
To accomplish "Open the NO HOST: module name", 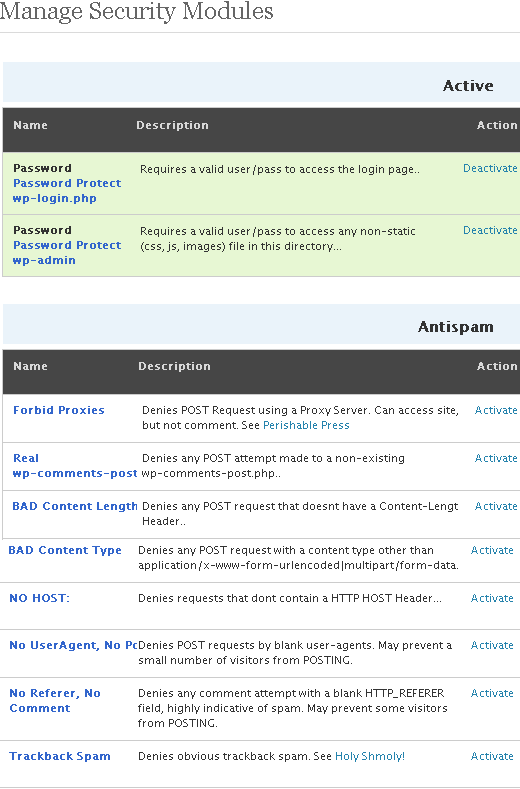I will (39, 598).
